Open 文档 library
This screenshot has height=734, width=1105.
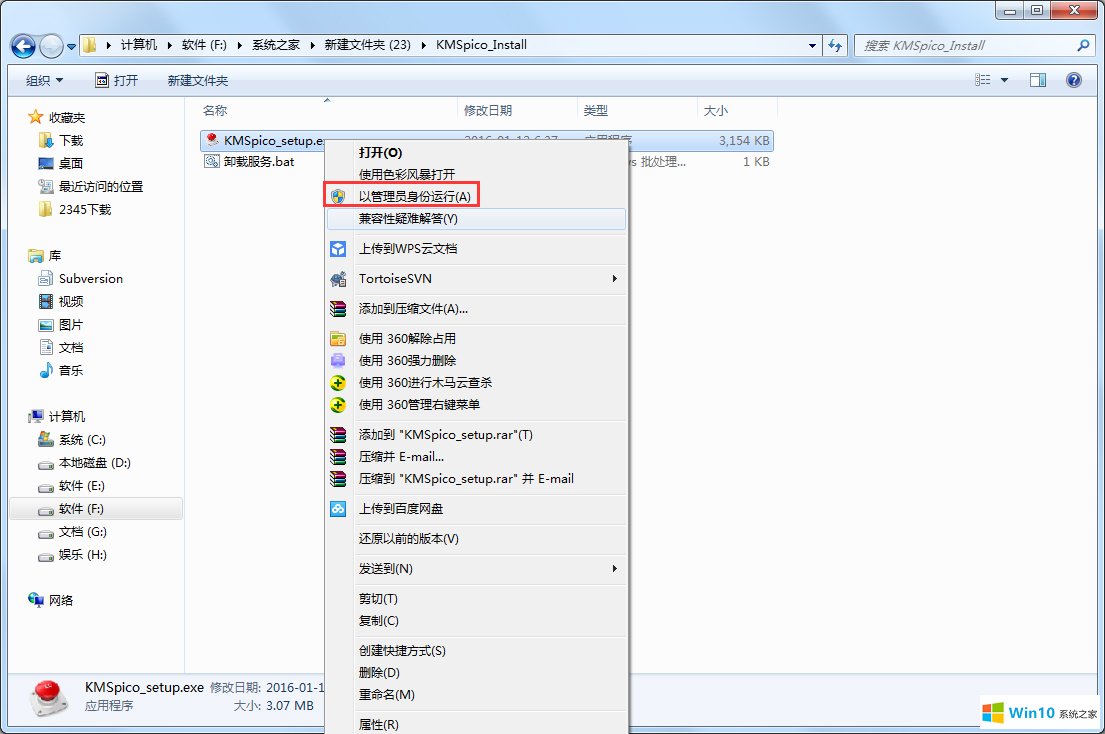(x=61, y=347)
